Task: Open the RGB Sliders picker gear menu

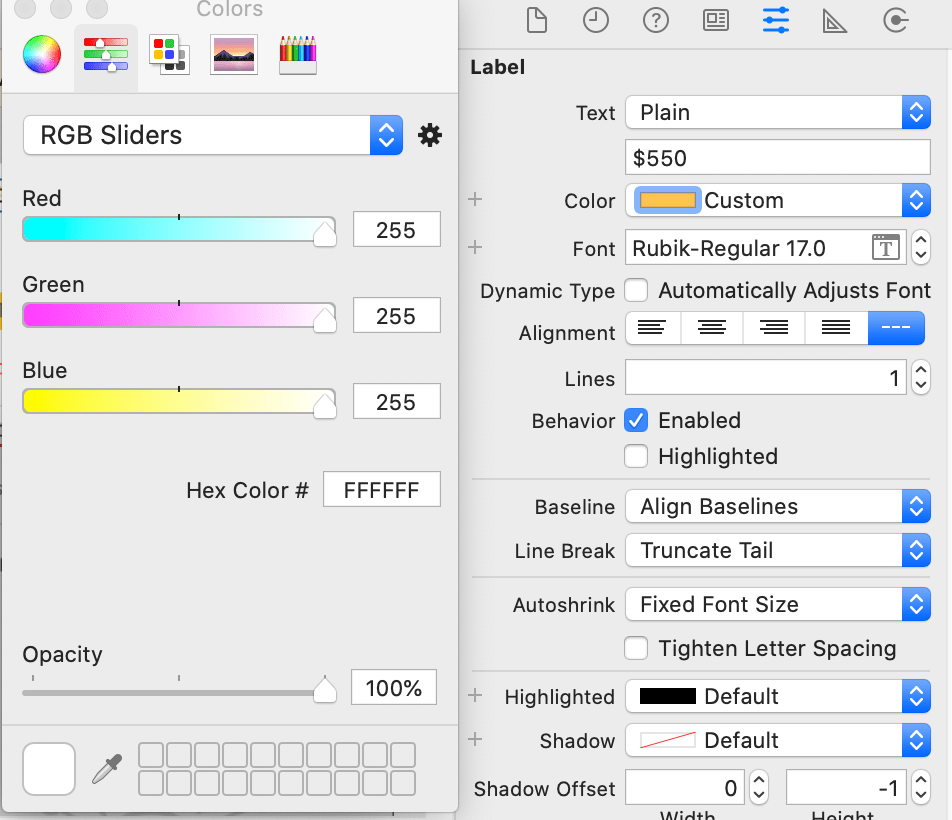Action: click(x=430, y=134)
